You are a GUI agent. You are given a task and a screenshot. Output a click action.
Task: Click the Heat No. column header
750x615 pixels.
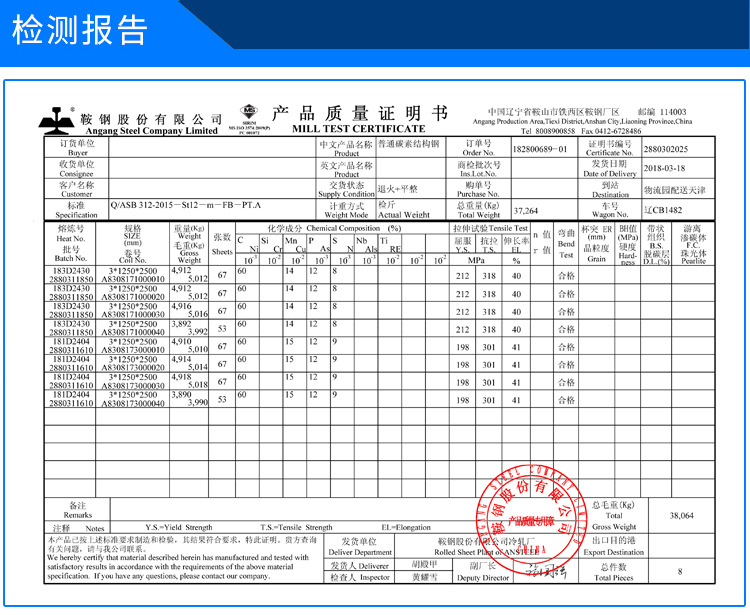71,239
